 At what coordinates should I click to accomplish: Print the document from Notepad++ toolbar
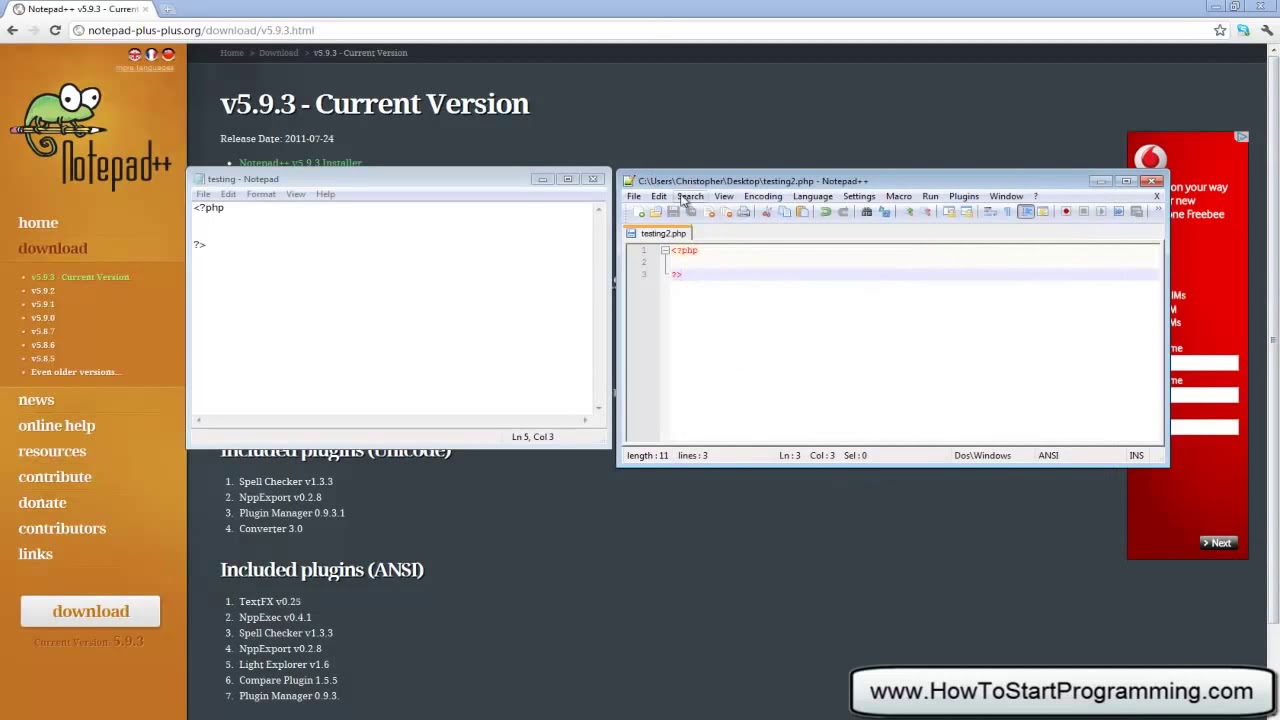point(743,212)
